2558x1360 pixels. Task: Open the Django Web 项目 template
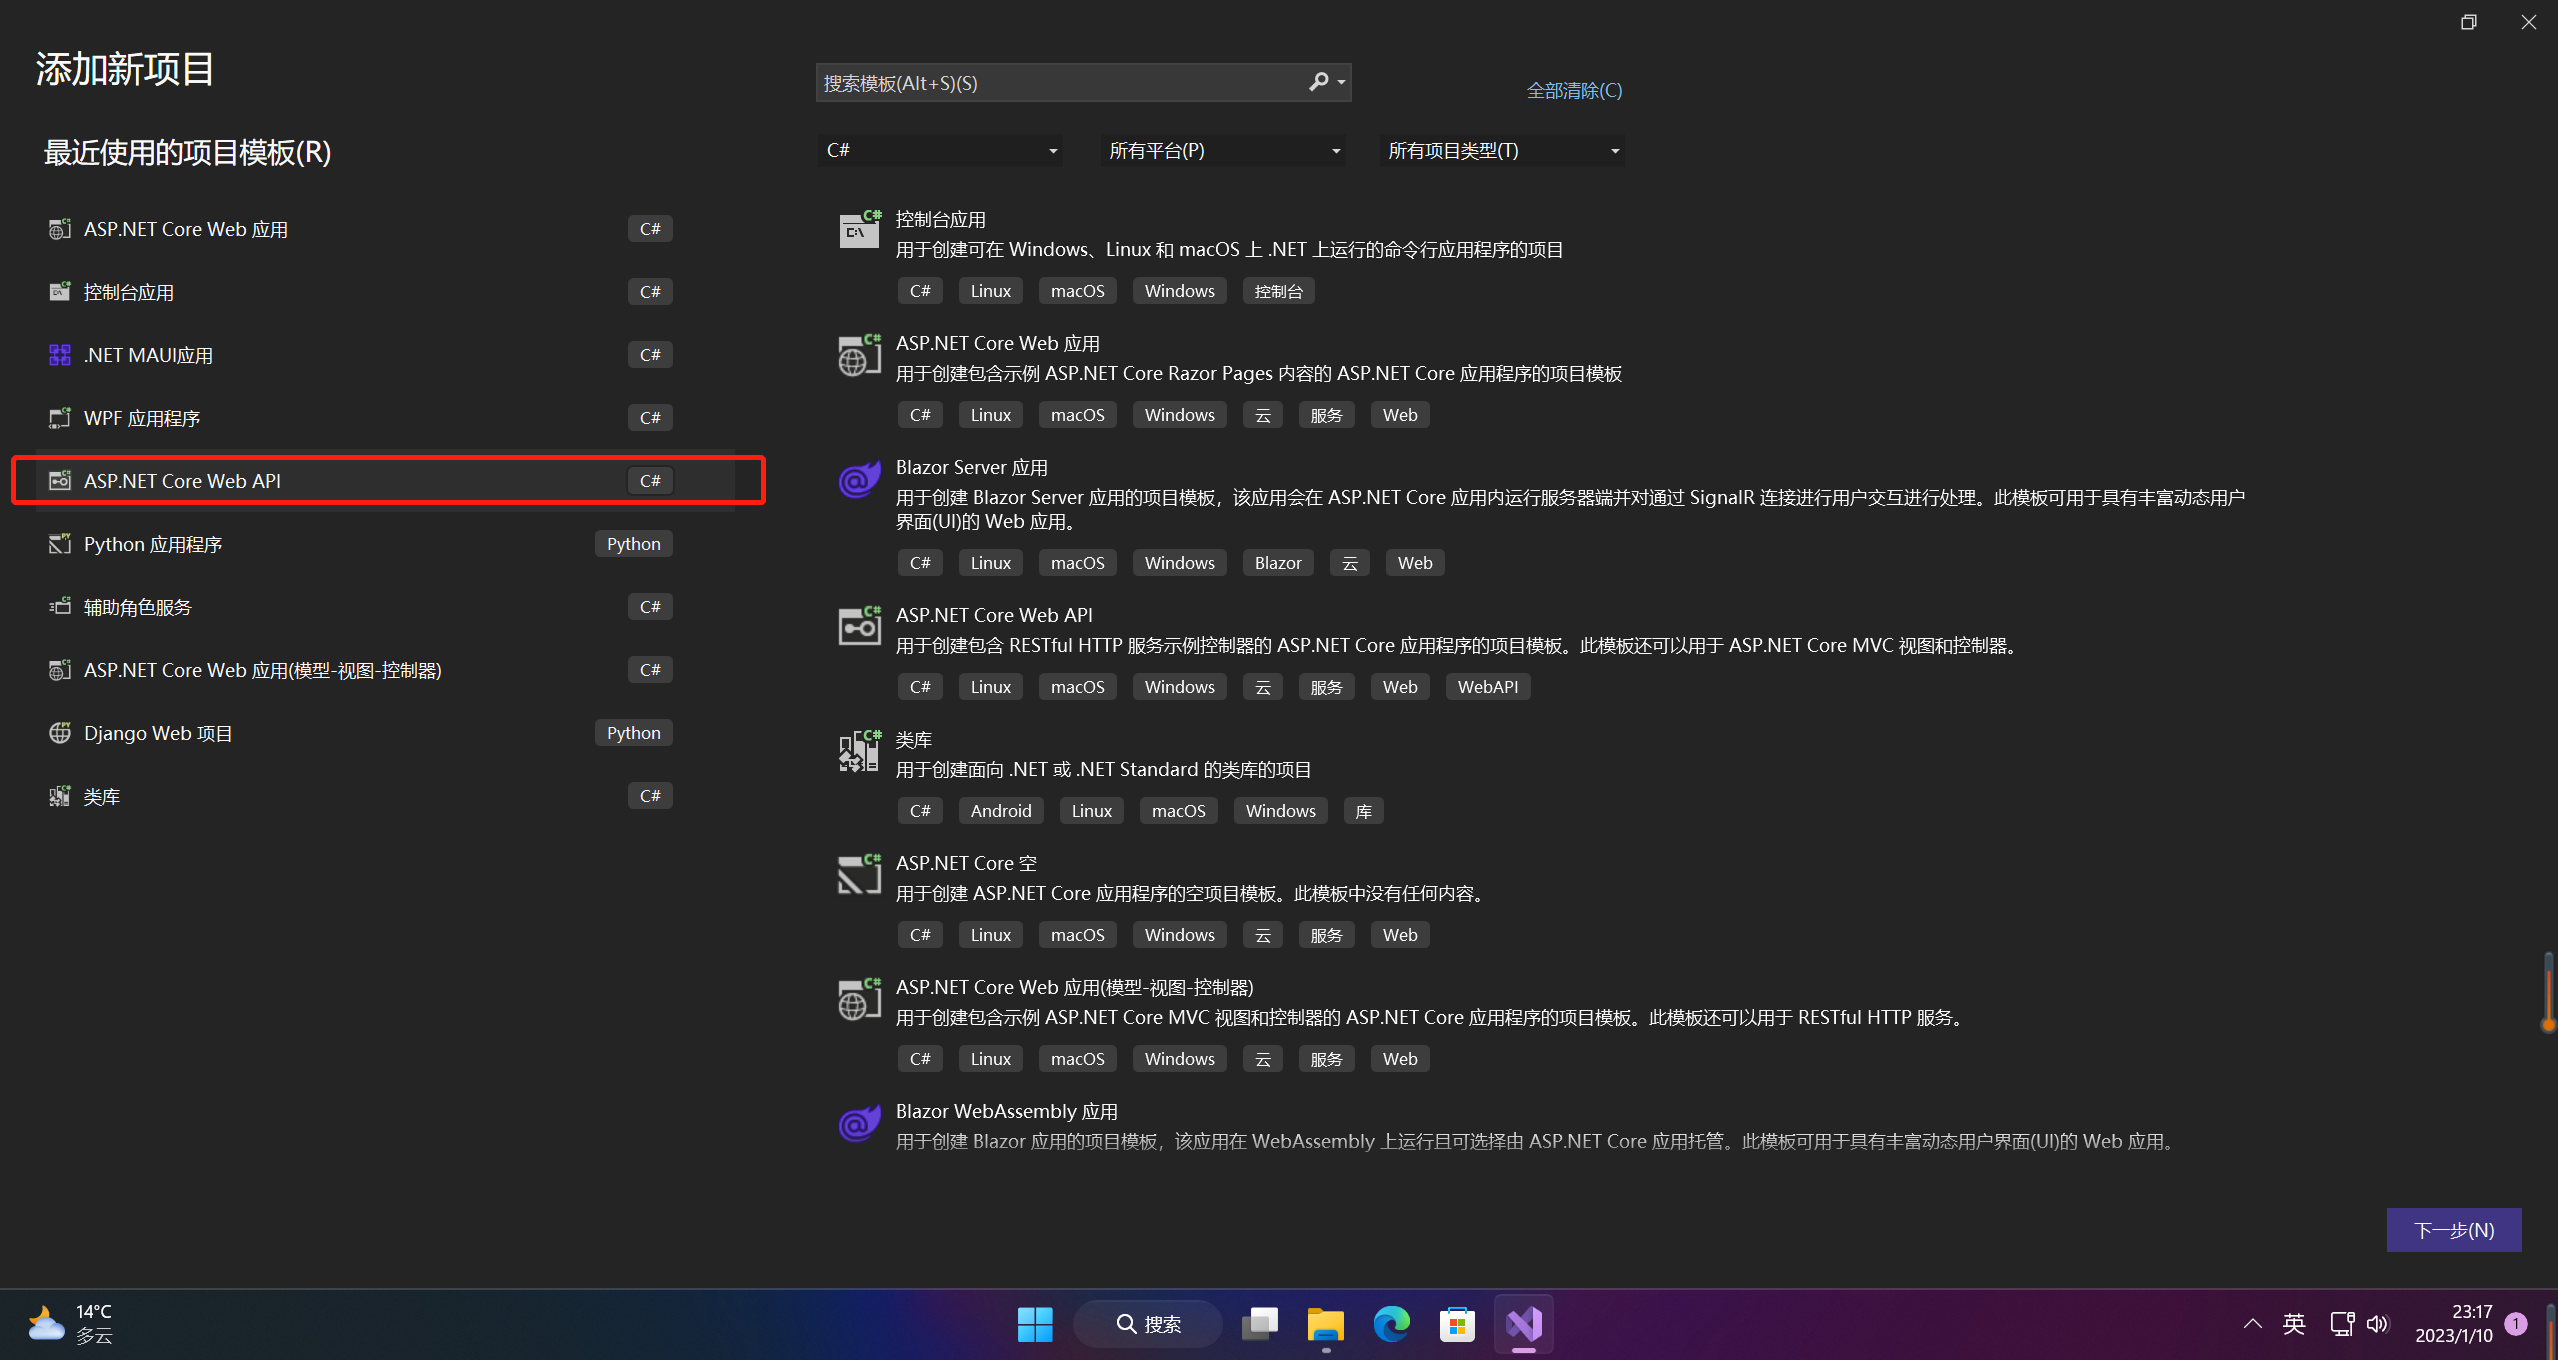pyautogui.click(x=158, y=733)
